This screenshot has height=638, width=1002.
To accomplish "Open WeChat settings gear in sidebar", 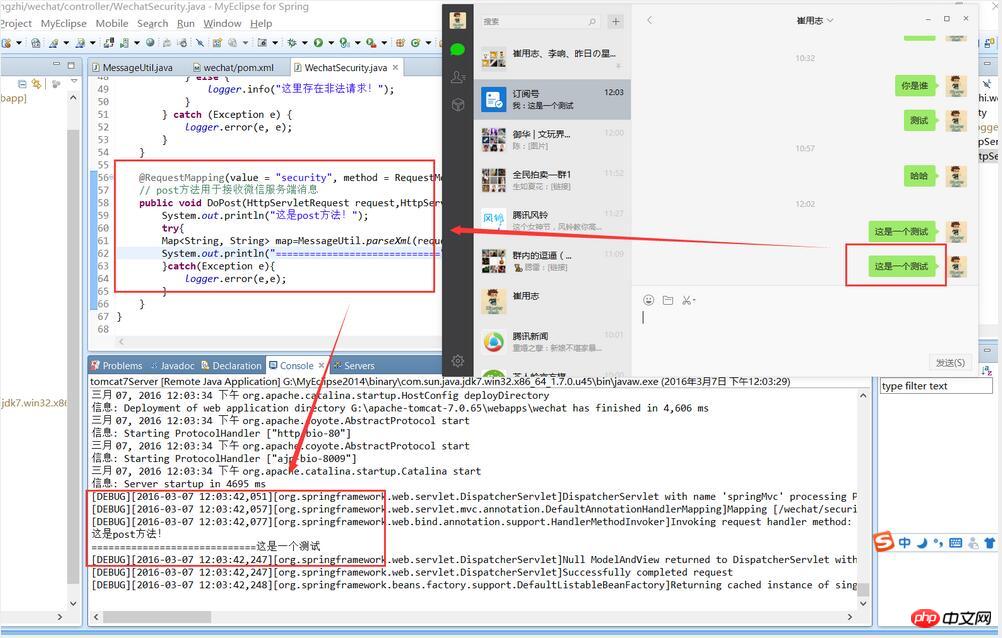I will [458, 361].
